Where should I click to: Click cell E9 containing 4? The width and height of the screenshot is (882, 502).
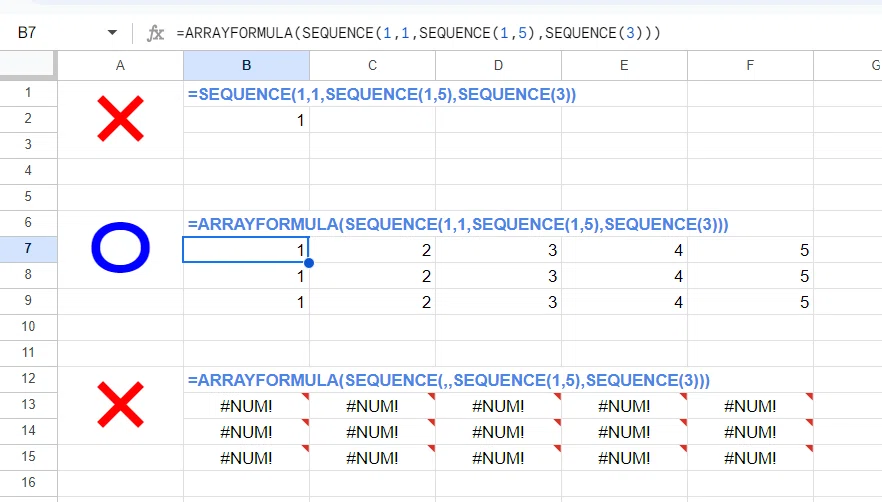coord(624,301)
